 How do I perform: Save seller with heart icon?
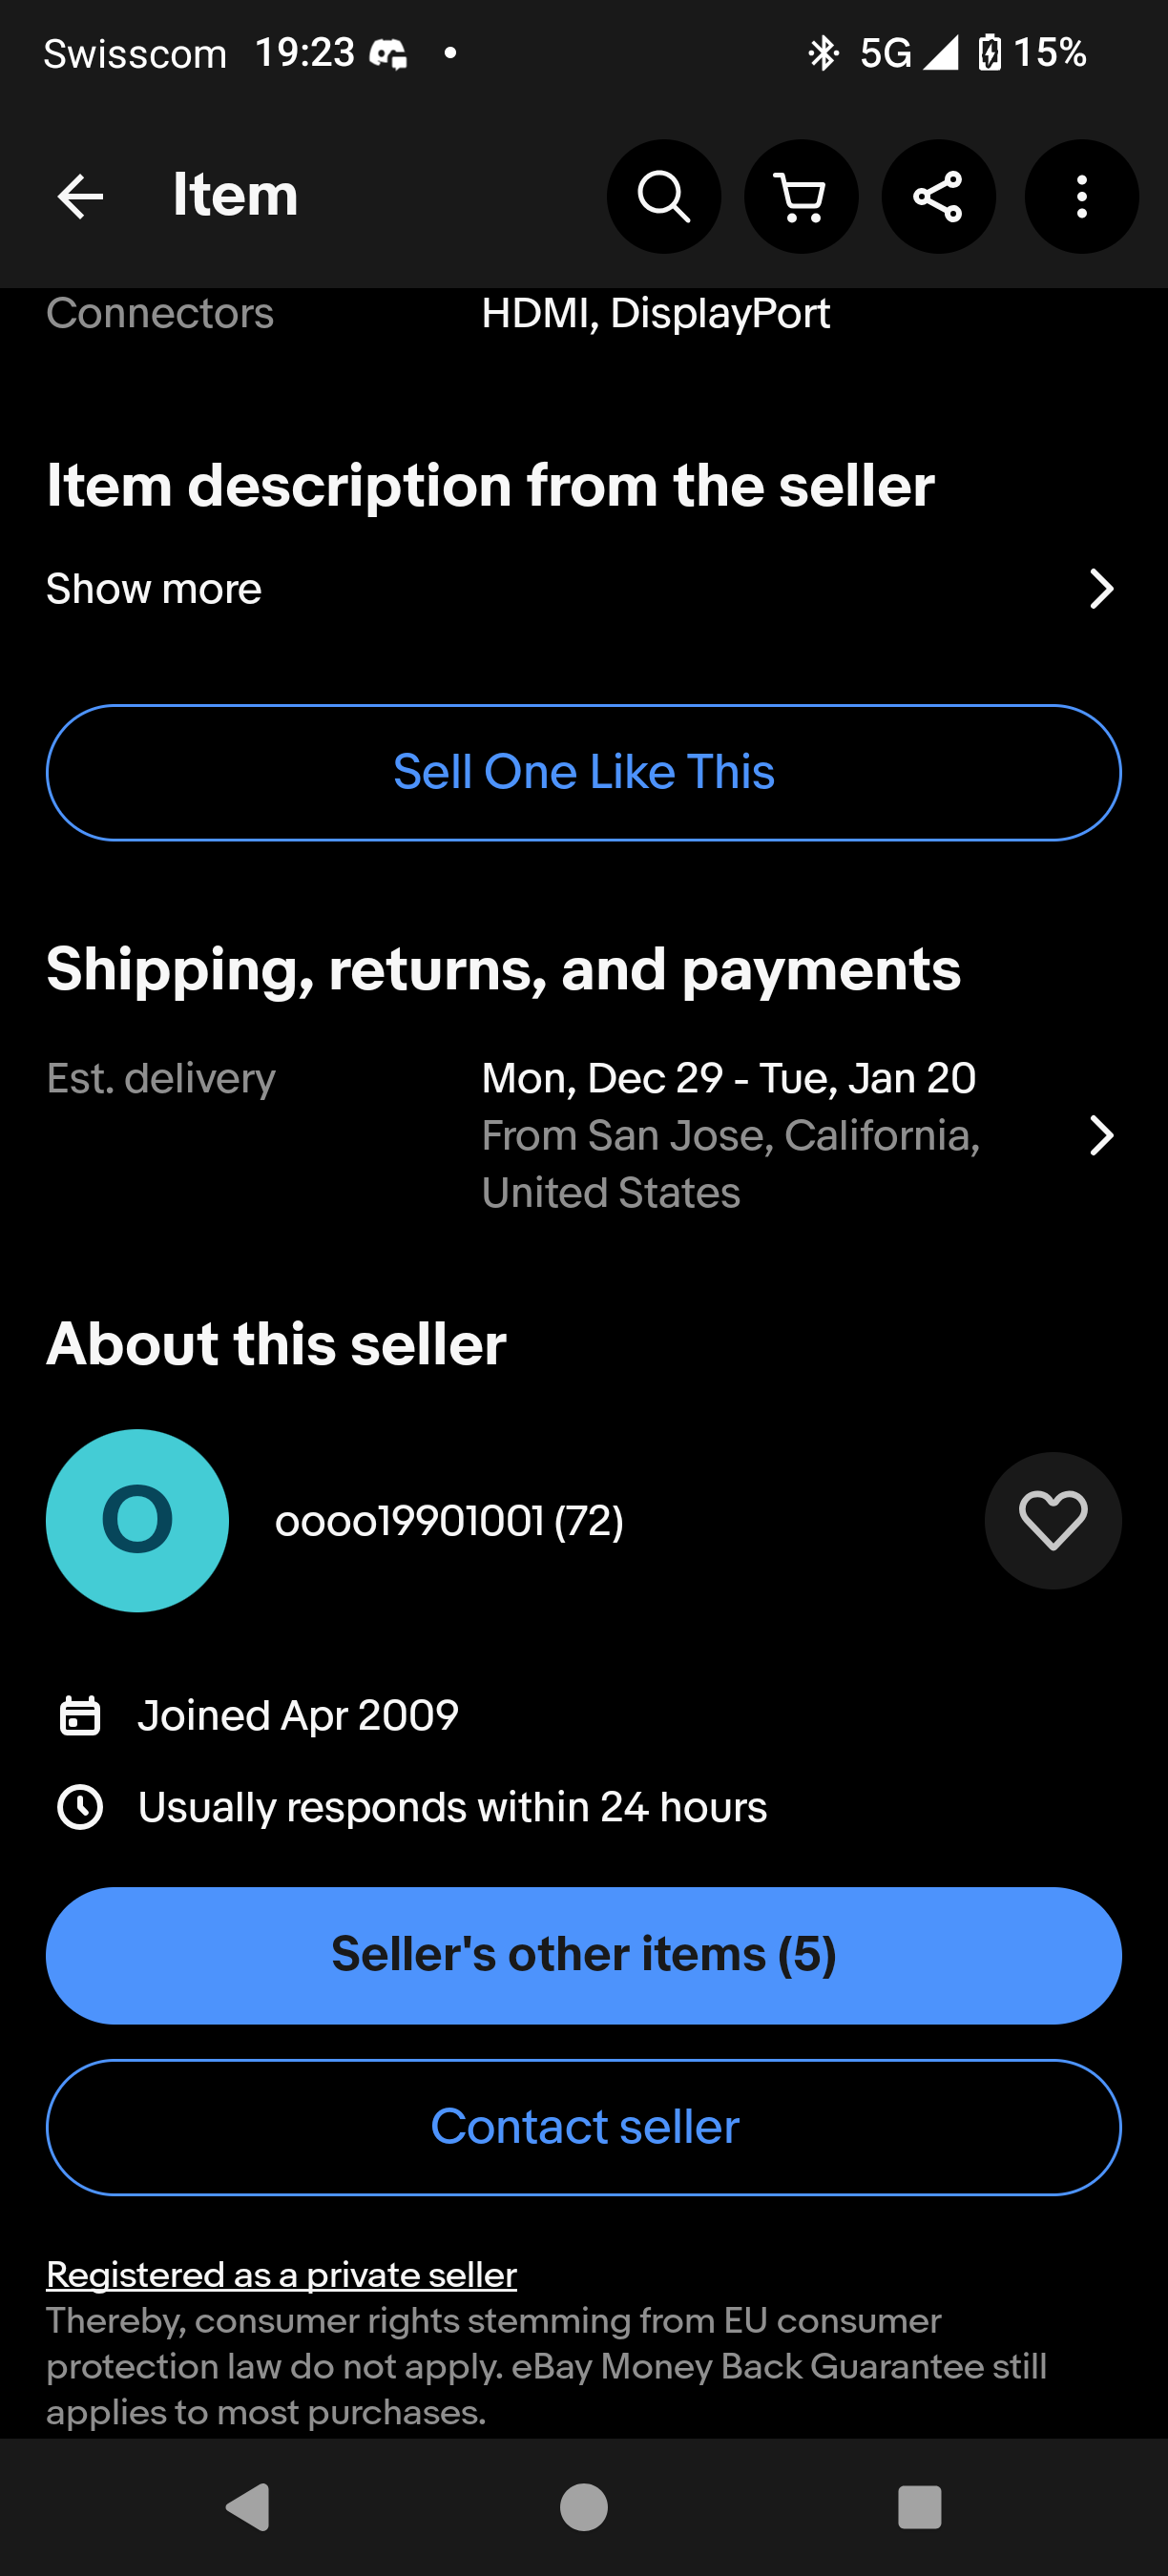[1052, 1520]
